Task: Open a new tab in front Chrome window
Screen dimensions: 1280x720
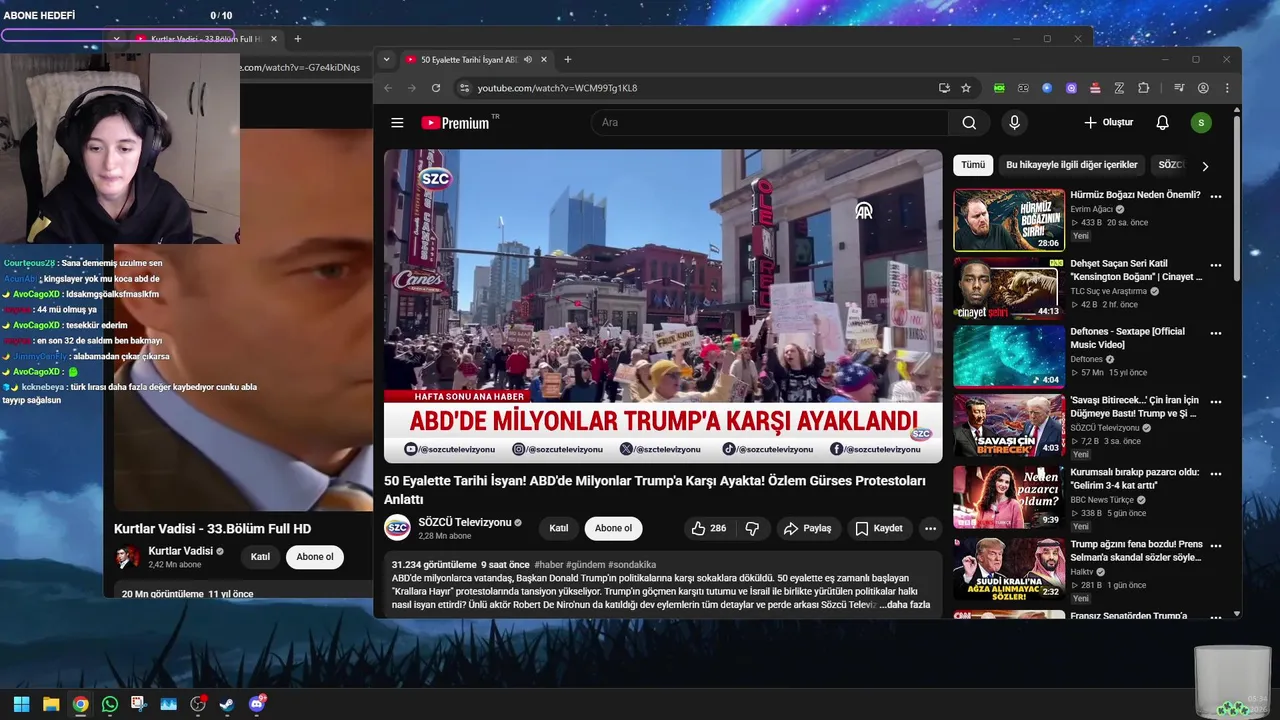Action: (x=568, y=60)
